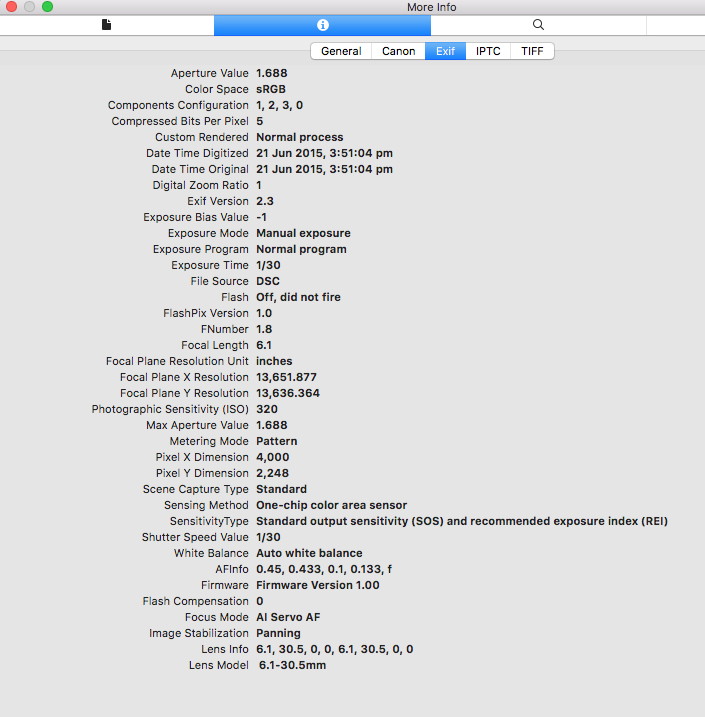
Task: Switch to the General tab
Action: point(341,51)
